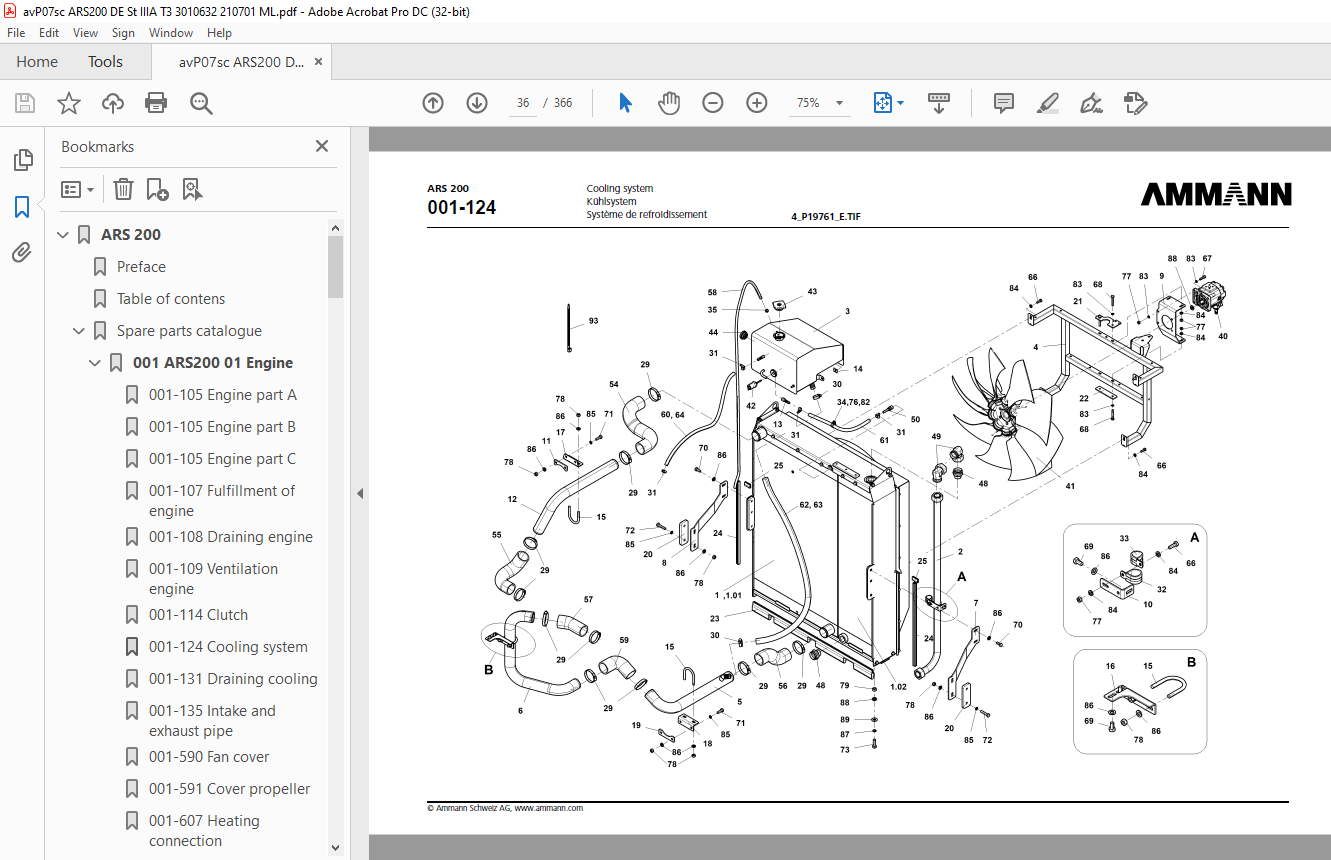
Task: Open fit page options dropdown arrow
Action: (x=900, y=103)
